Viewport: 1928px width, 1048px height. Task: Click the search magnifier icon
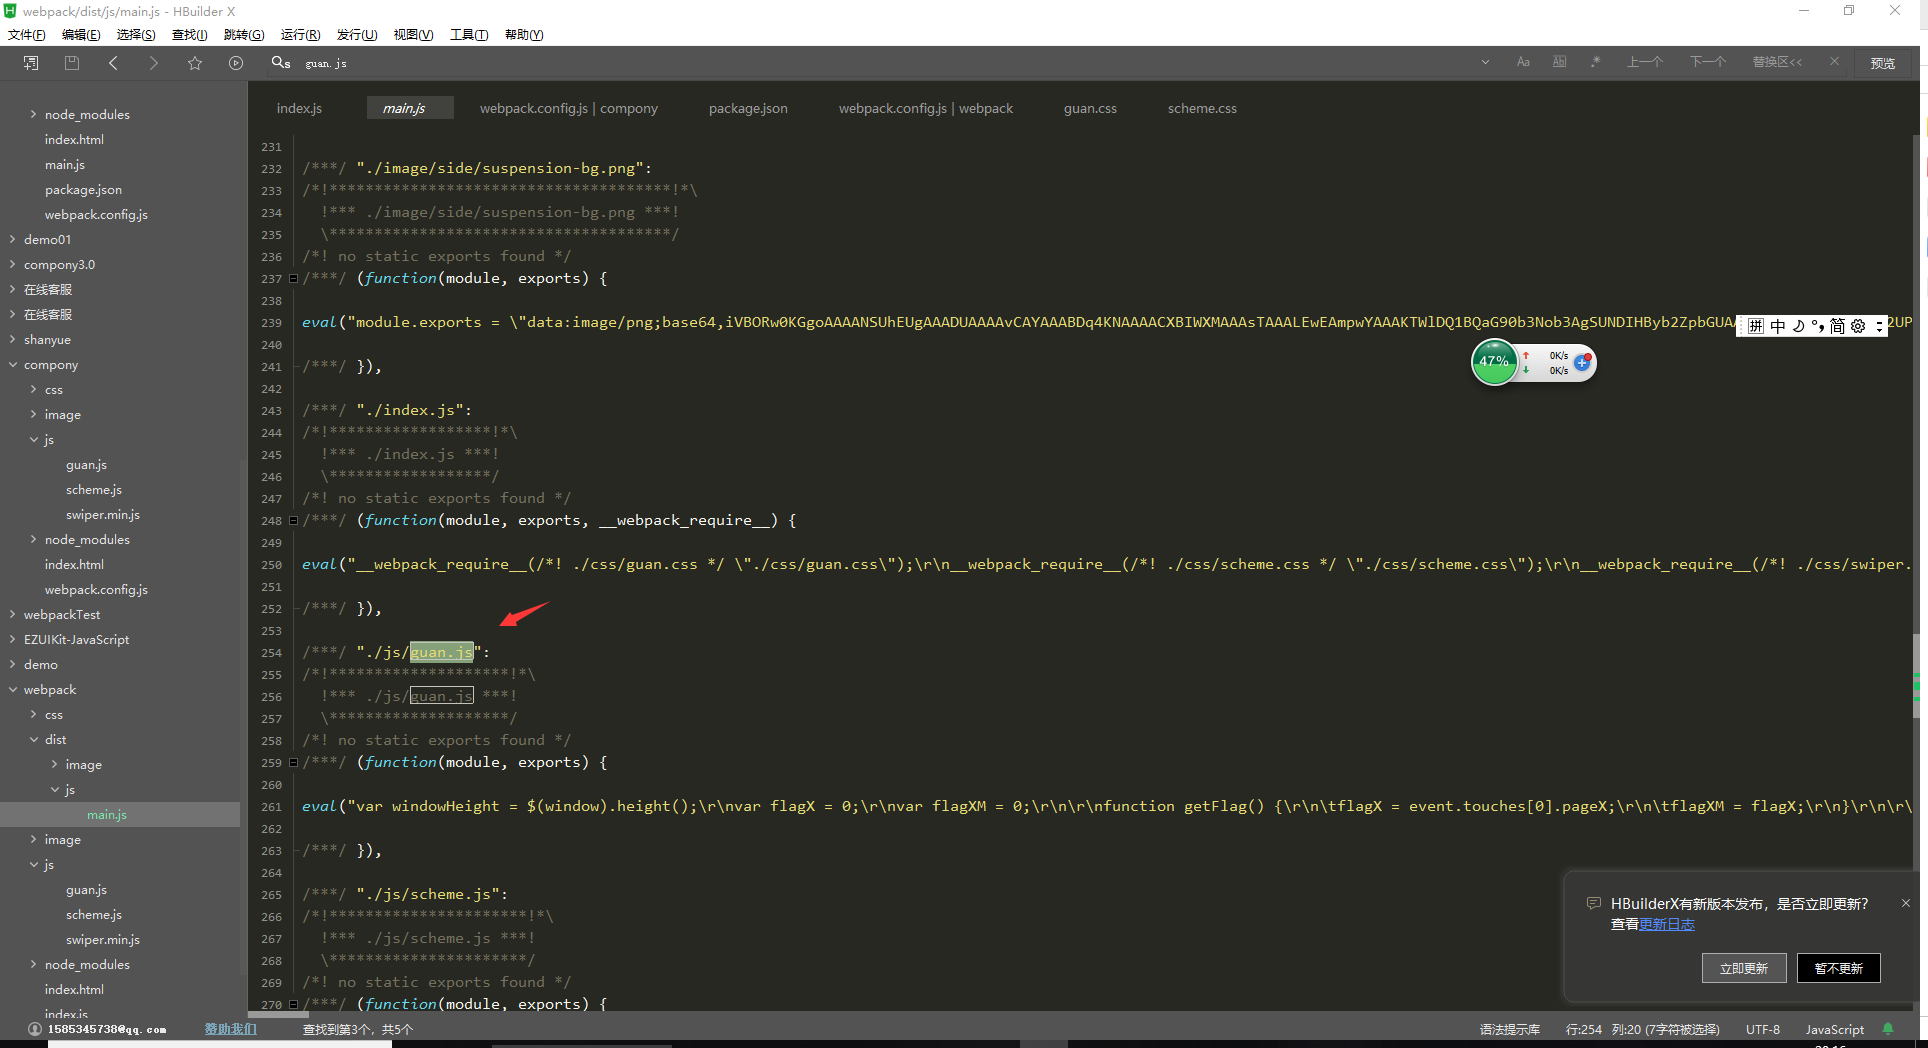[x=280, y=63]
